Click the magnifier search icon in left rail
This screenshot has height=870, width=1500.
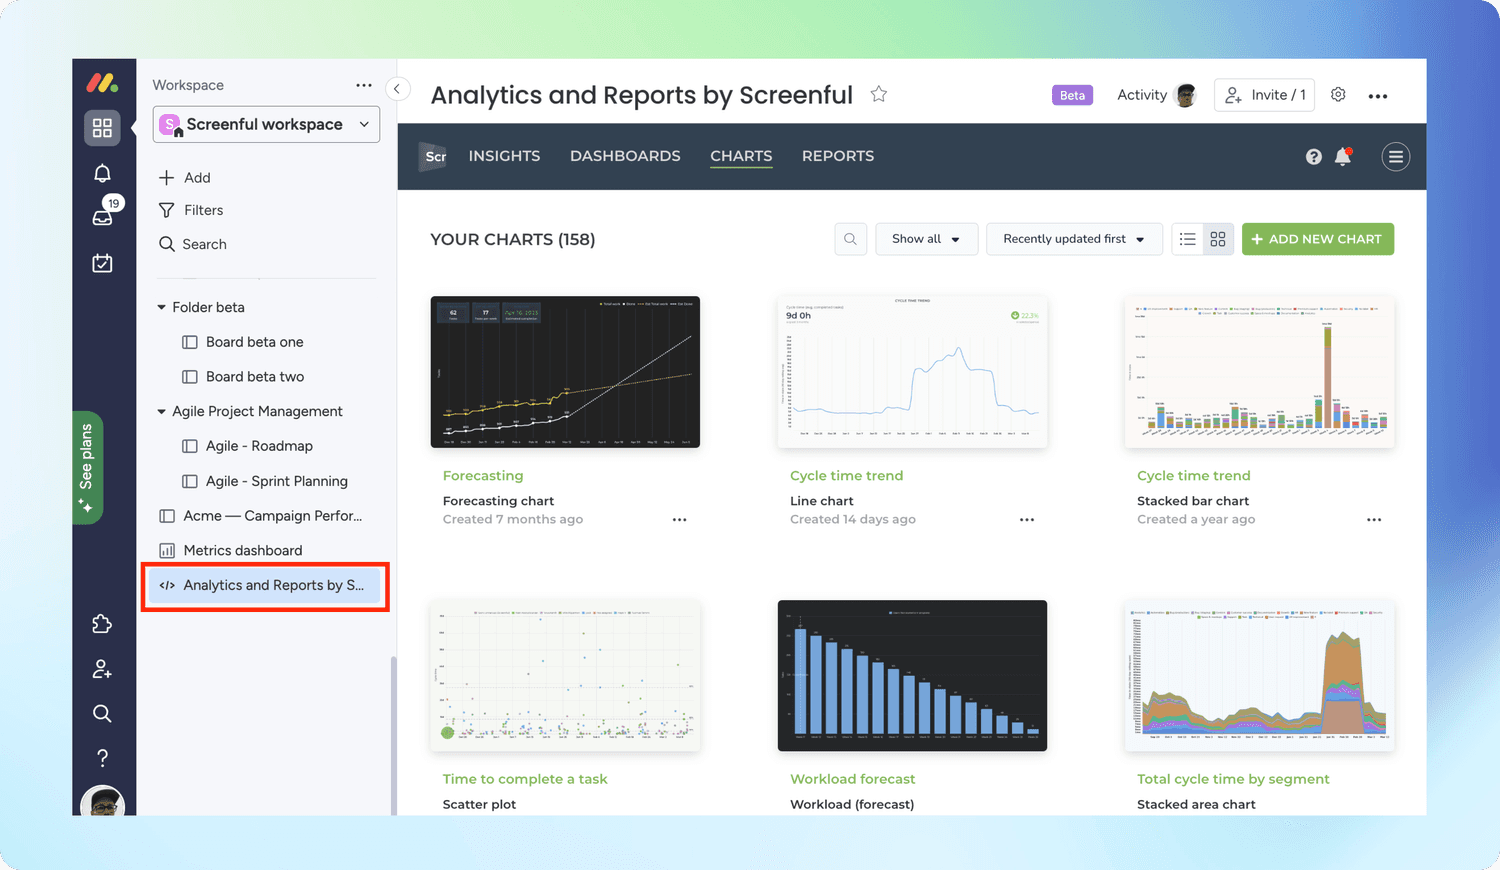(x=102, y=713)
